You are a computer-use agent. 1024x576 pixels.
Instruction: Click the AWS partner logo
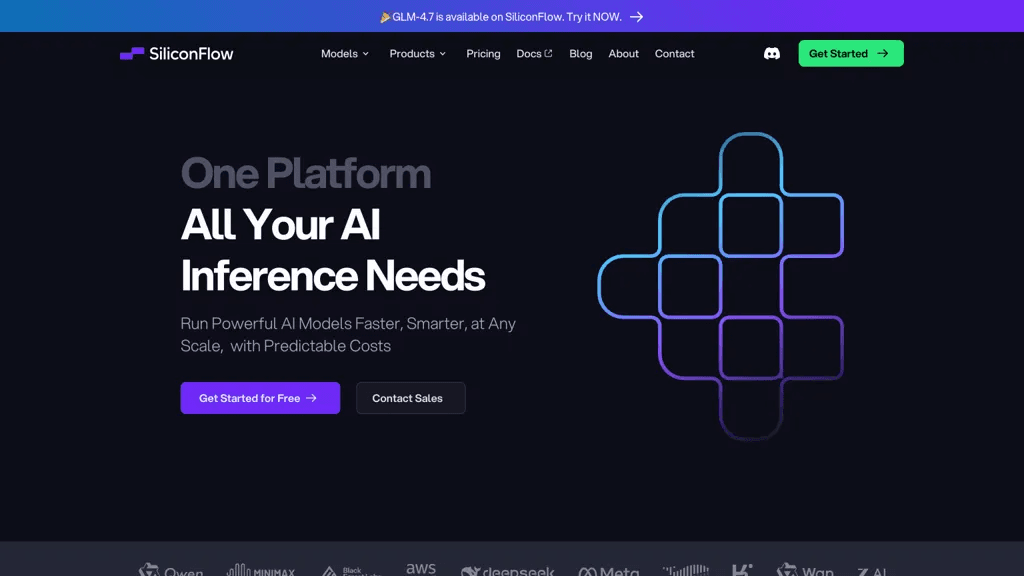coord(421,568)
